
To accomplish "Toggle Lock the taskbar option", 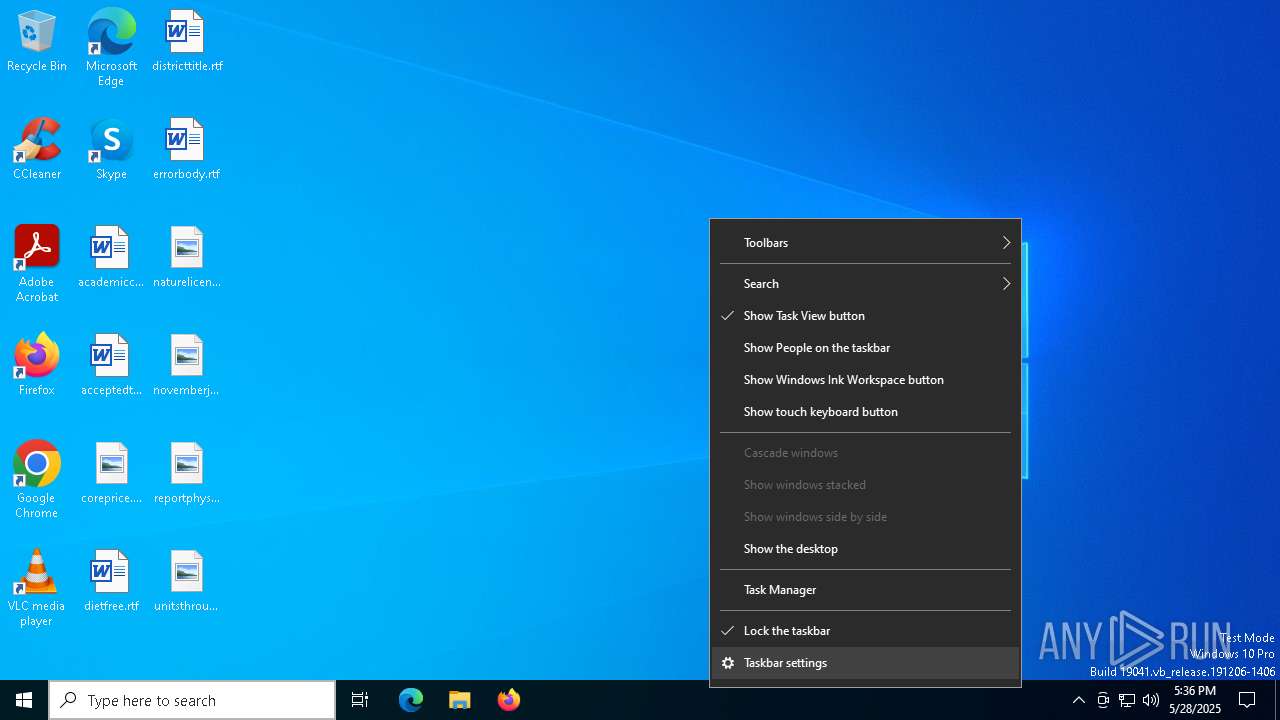I will pyautogui.click(x=865, y=631).
